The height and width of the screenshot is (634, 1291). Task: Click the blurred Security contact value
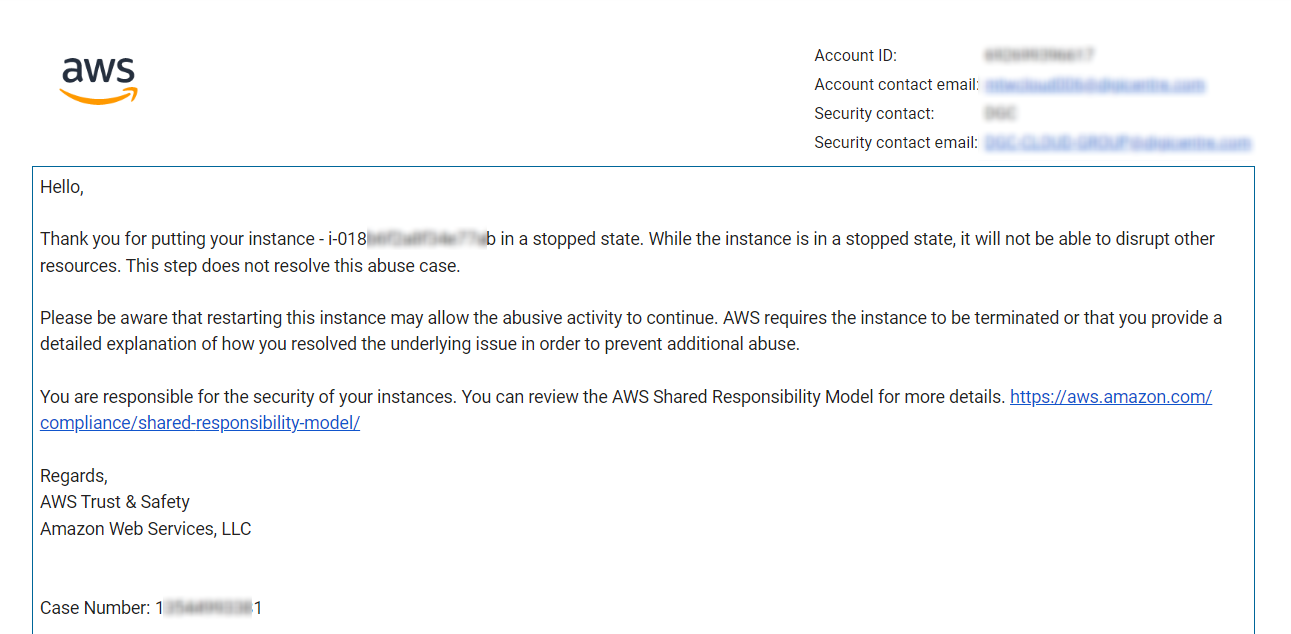pyautogui.click(x=1000, y=114)
